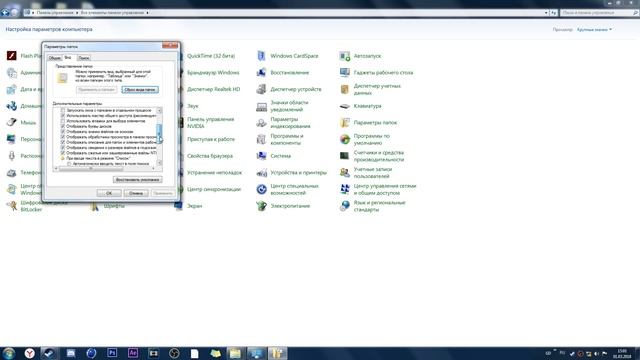Open the Крупные значки view dropdown
Screen dimensions: 640x360
coord(594,29)
